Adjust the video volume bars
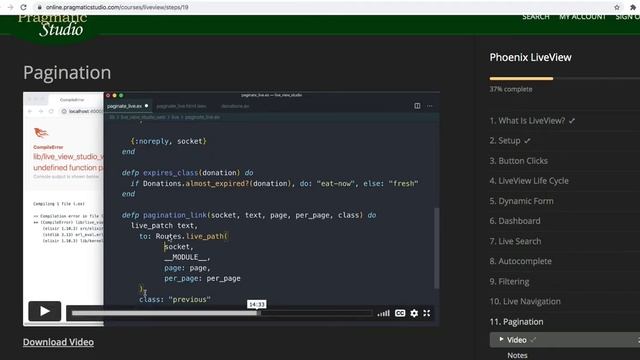This screenshot has width=640, height=360. pyautogui.click(x=383, y=313)
